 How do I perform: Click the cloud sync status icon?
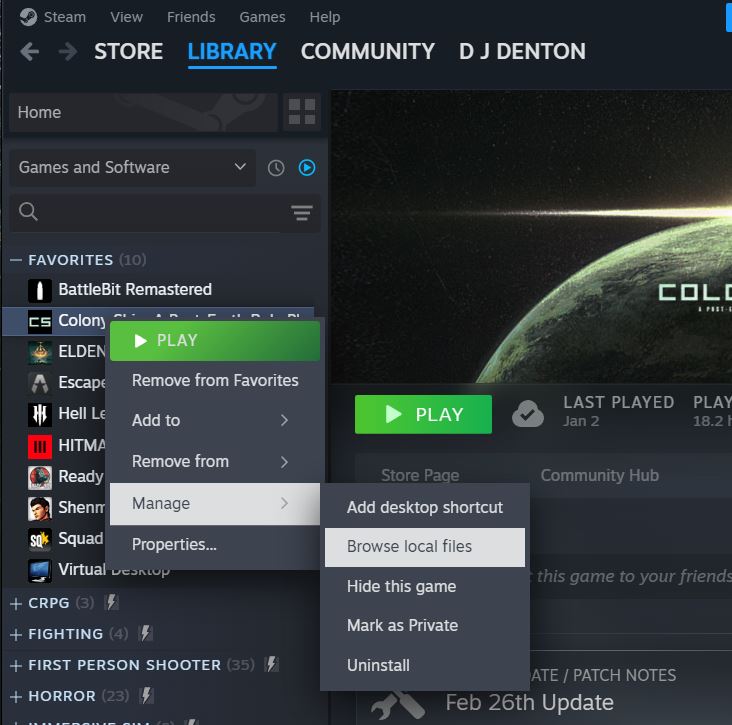(528, 414)
